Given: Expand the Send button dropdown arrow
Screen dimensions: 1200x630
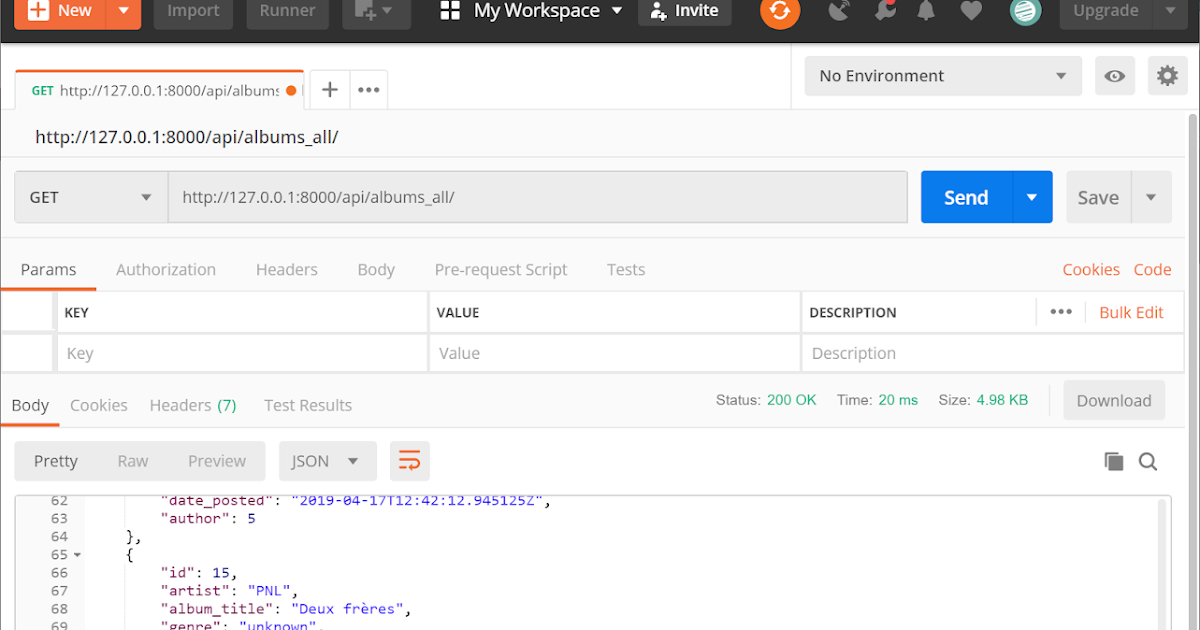Looking at the screenshot, I should pyautogui.click(x=1032, y=197).
